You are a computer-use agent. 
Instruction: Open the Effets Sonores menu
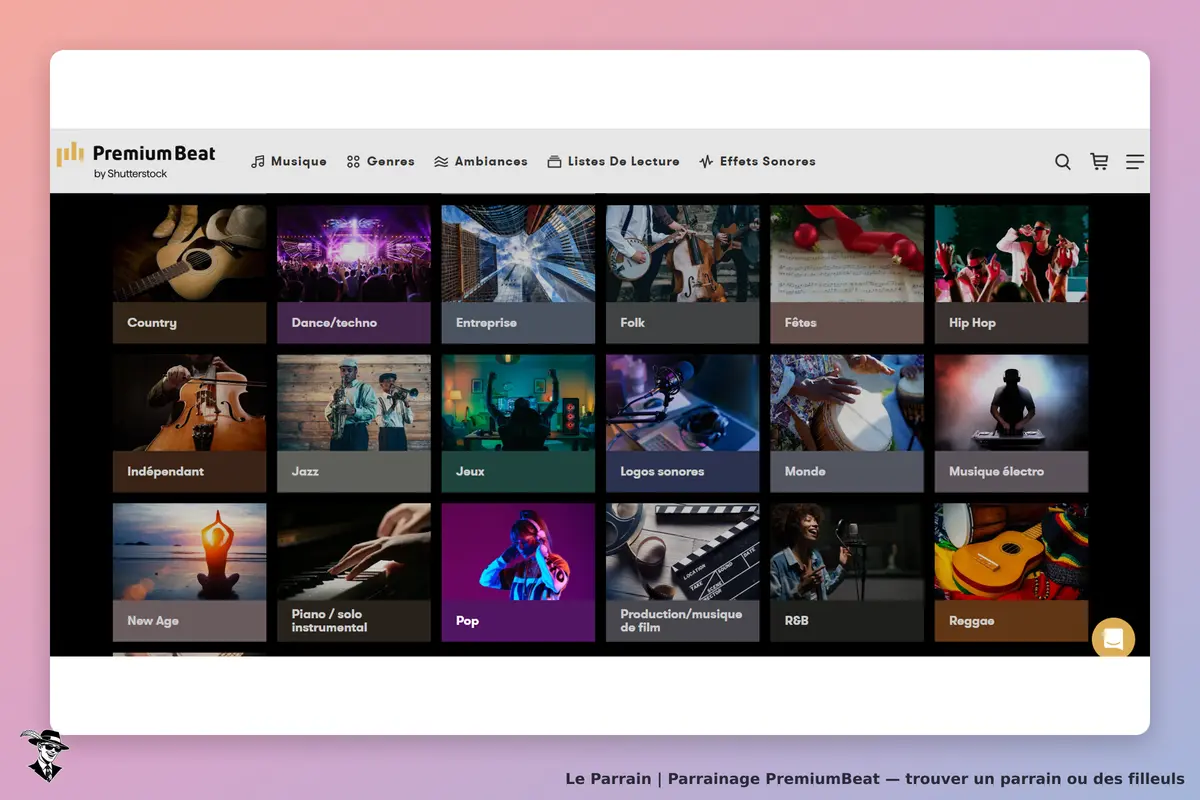click(x=757, y=161)
